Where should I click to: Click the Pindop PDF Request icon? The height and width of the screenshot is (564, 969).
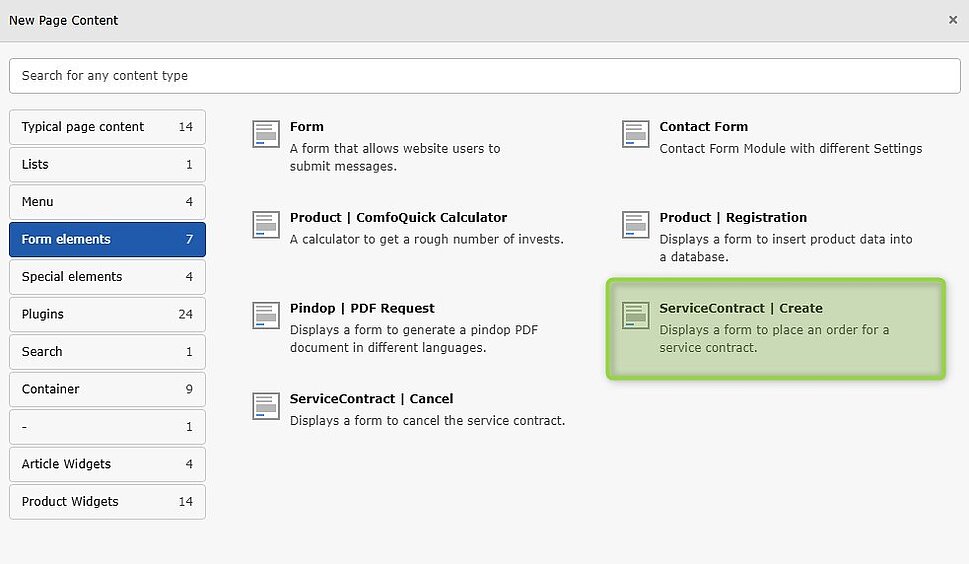coord(266,316)
